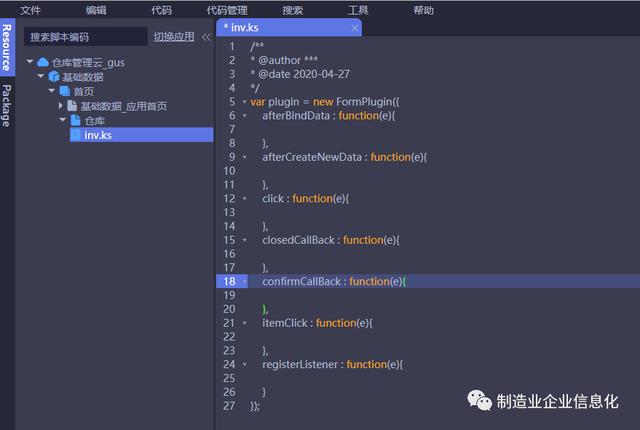
Task: Click the file icon beside 基础数据_应用首页
Action: (x=72, y=106)
